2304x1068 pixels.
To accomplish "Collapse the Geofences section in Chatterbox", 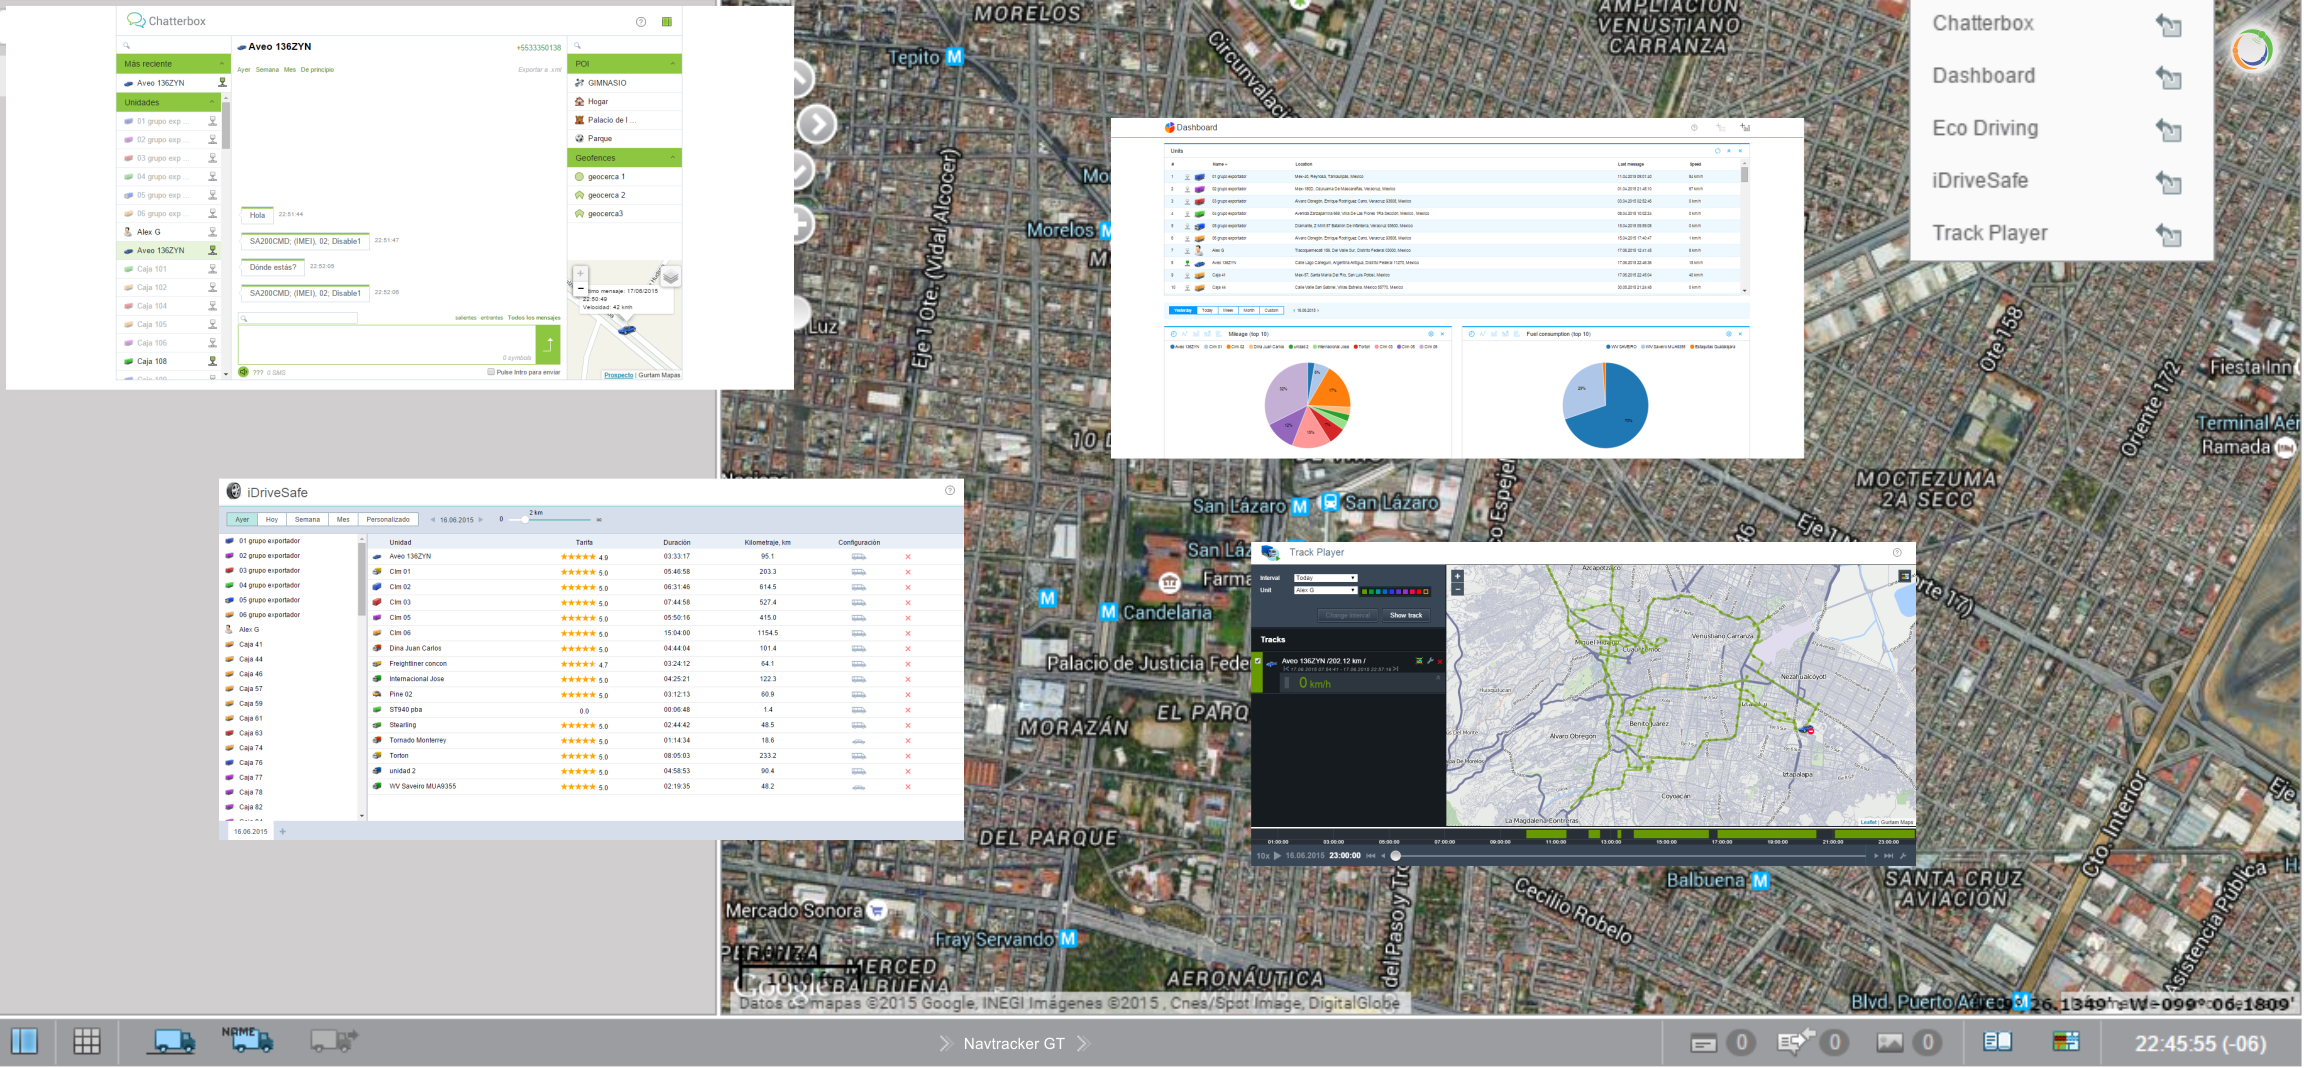I will coord(672,158).
